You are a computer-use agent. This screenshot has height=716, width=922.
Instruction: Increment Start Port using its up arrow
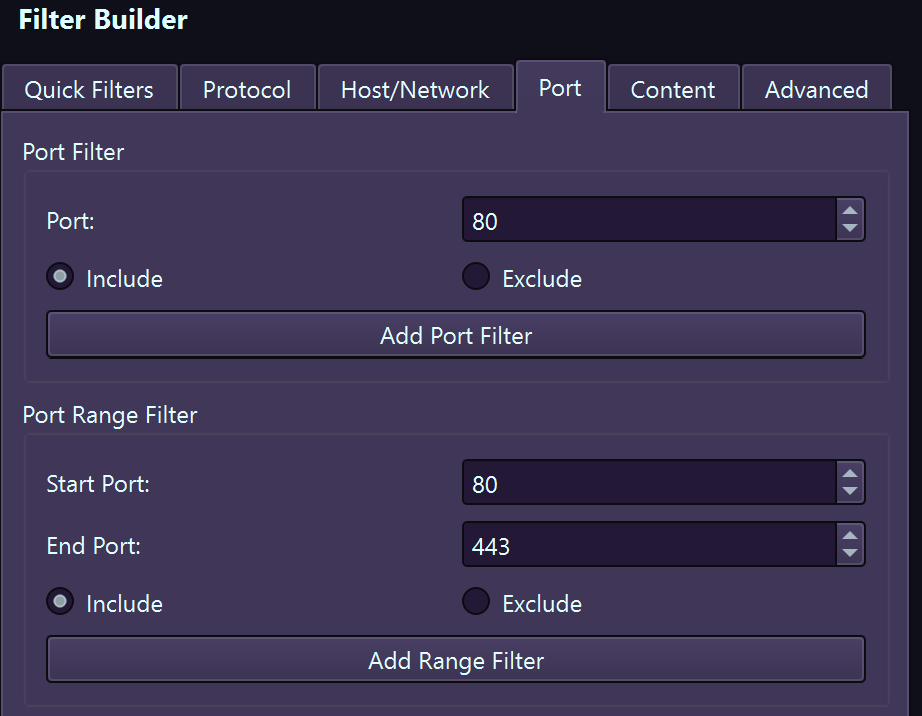tap(850, 473)
